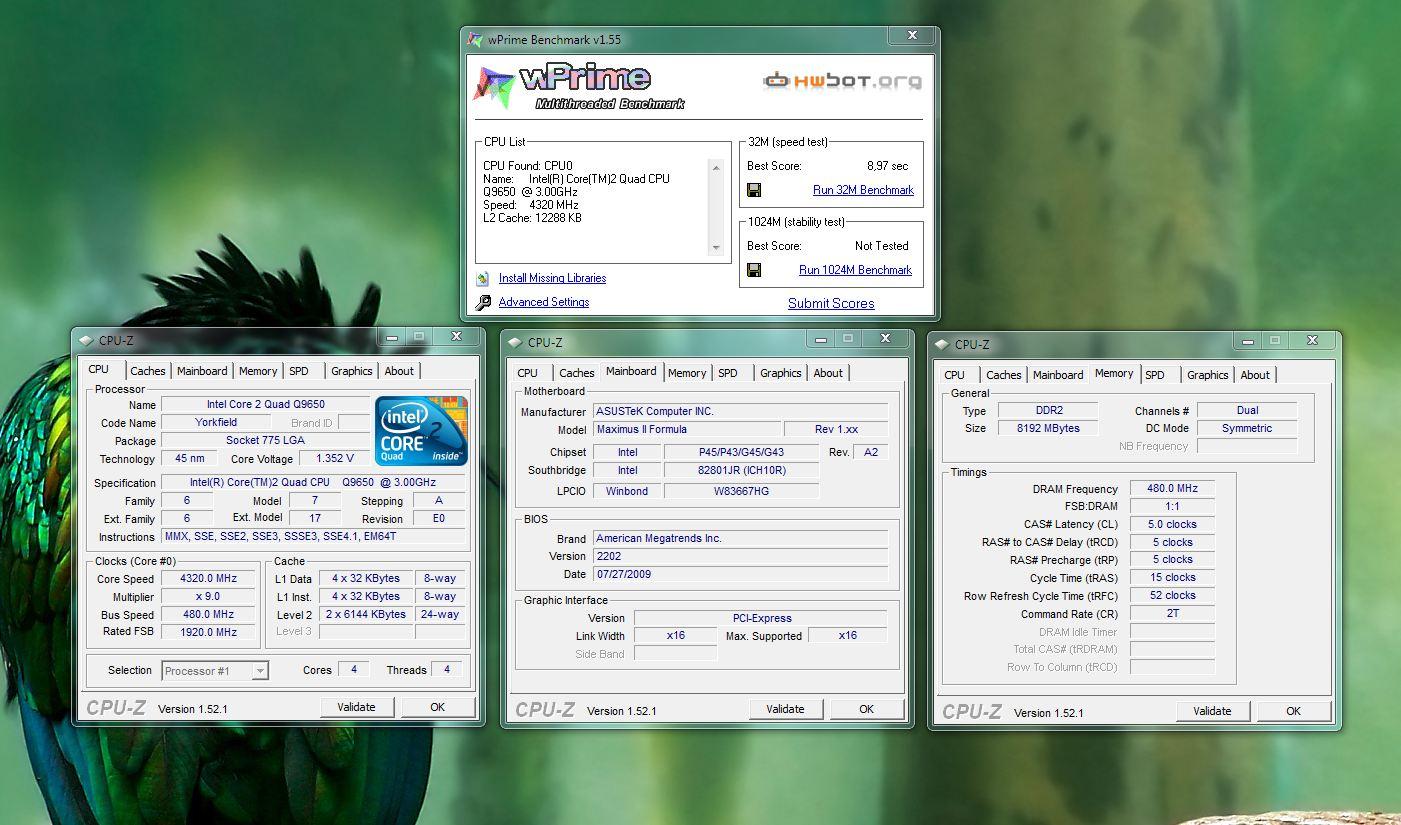Open Graphics tab in first CPU-Z window
The width and height of the screenshot is (1401, 825).
352,371
